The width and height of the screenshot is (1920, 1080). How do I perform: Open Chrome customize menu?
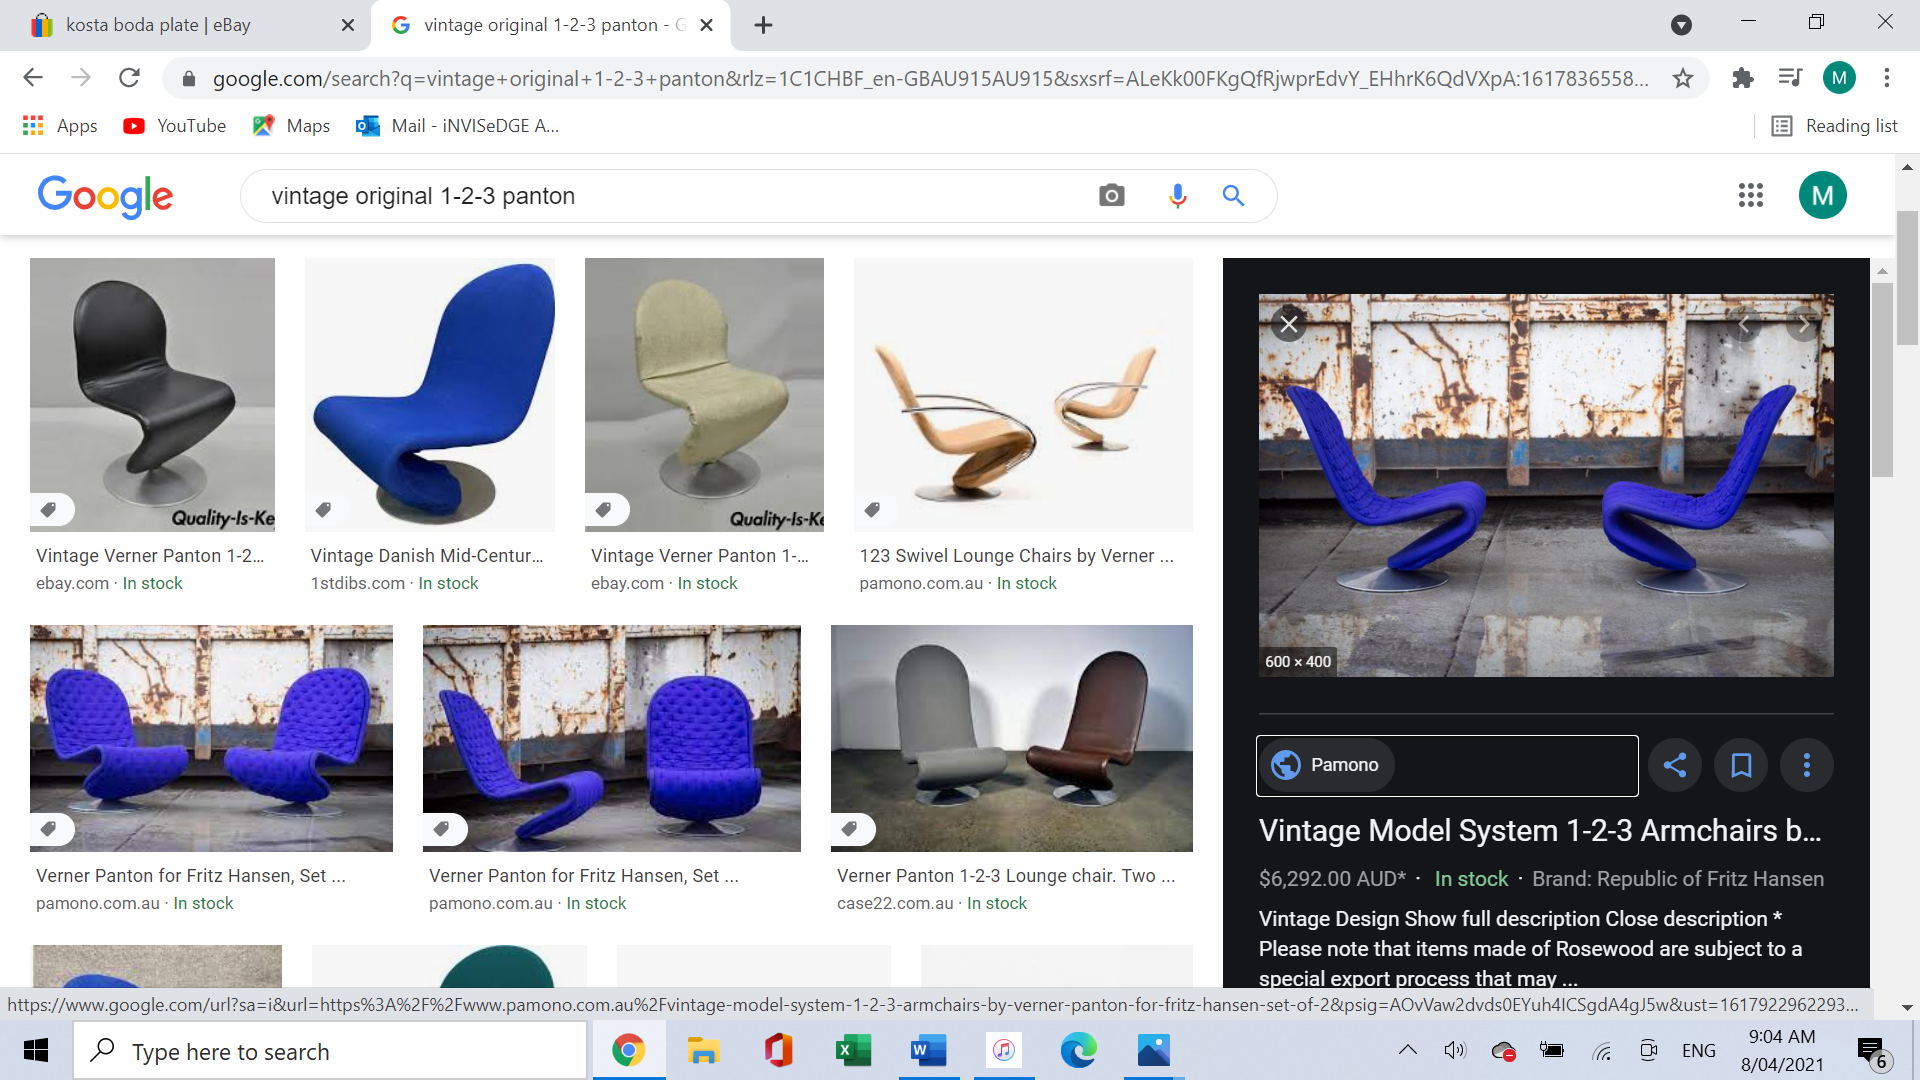click(1887, 78)
